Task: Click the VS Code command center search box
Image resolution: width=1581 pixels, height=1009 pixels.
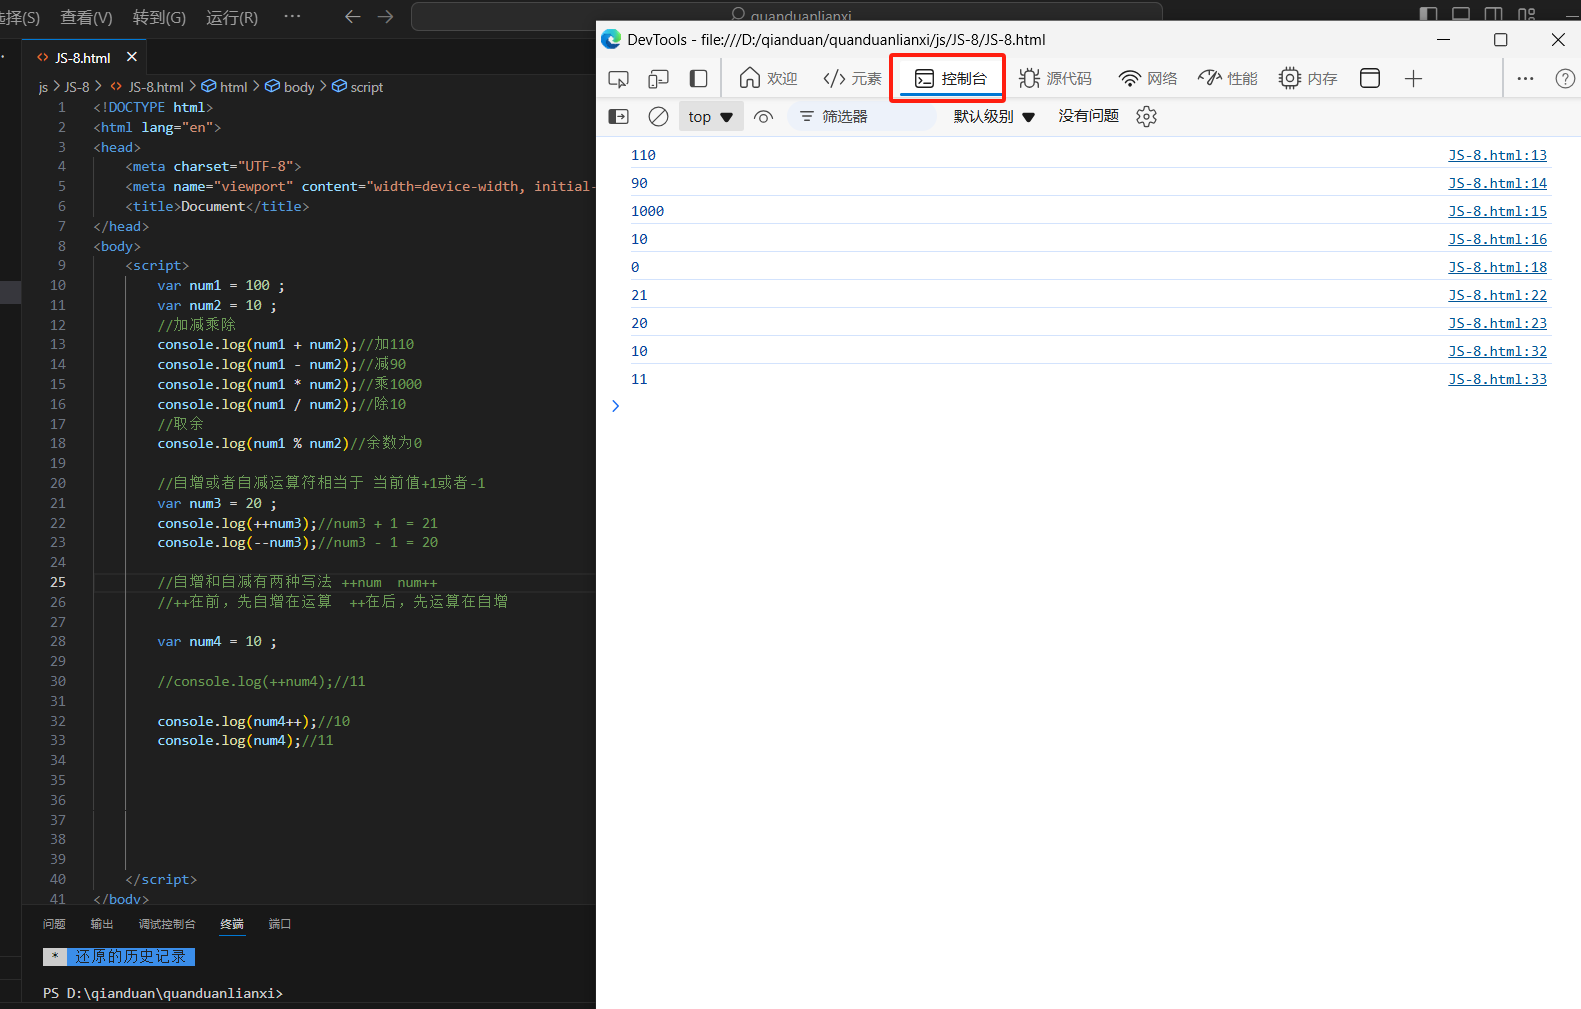Action: click(x=786, y=15)
